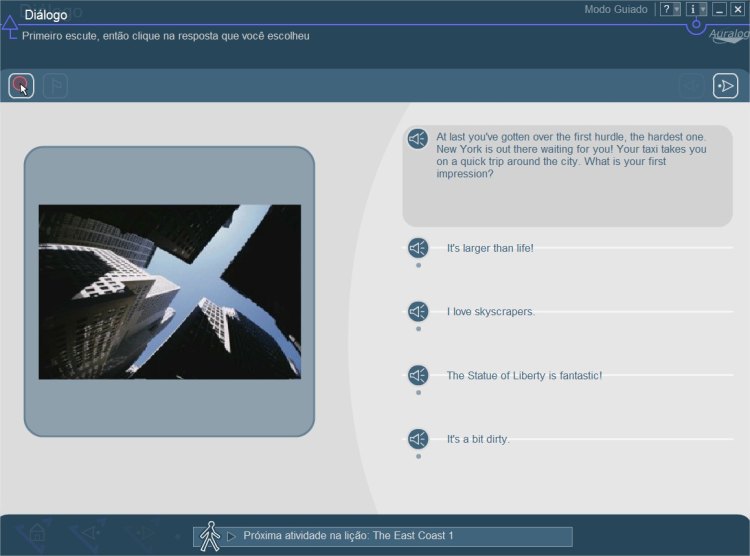
Task: Click the record button in the toolbar
Action: tap(21, 86)
